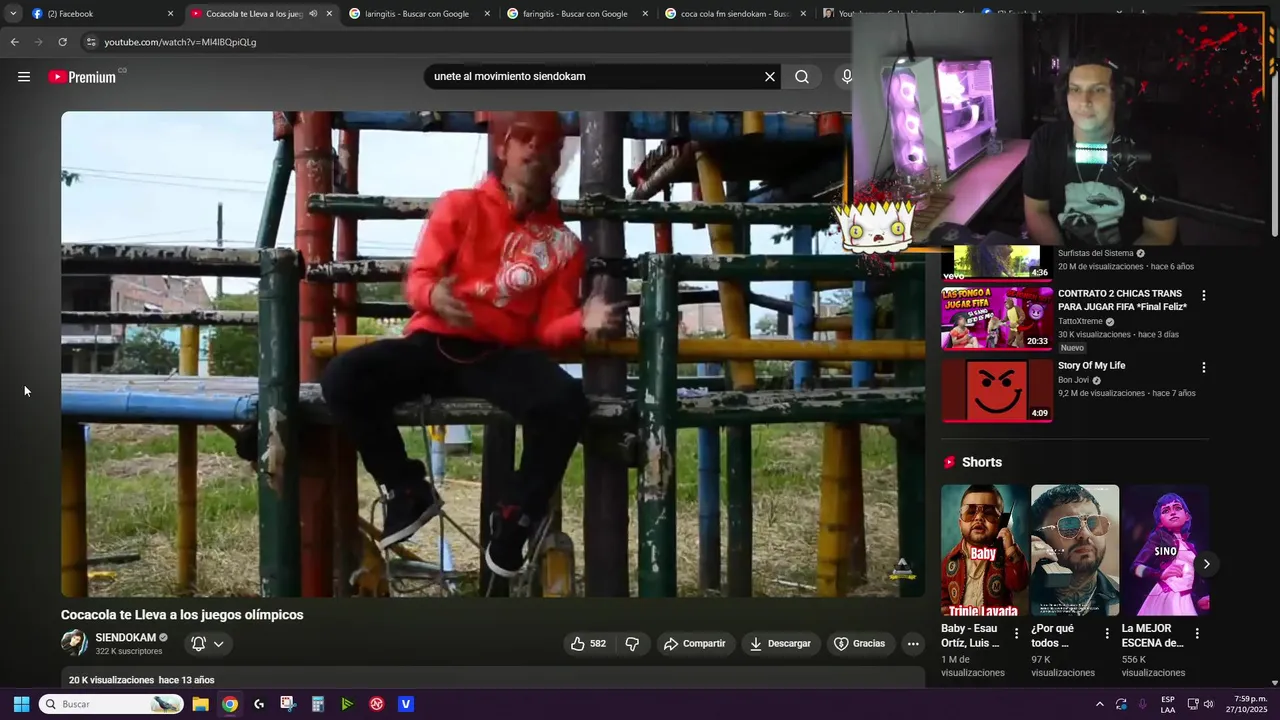Viewport: 1280px width, 720px height.
Task: Start voice search with the microphone
Action: coord(847,77)
